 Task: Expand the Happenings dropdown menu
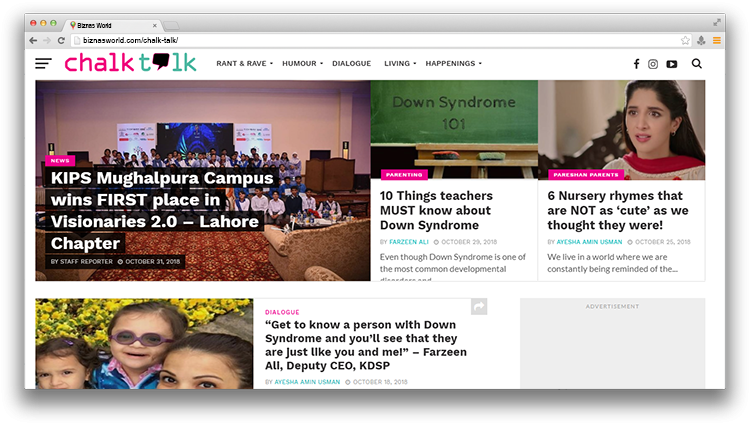[453, 63]
